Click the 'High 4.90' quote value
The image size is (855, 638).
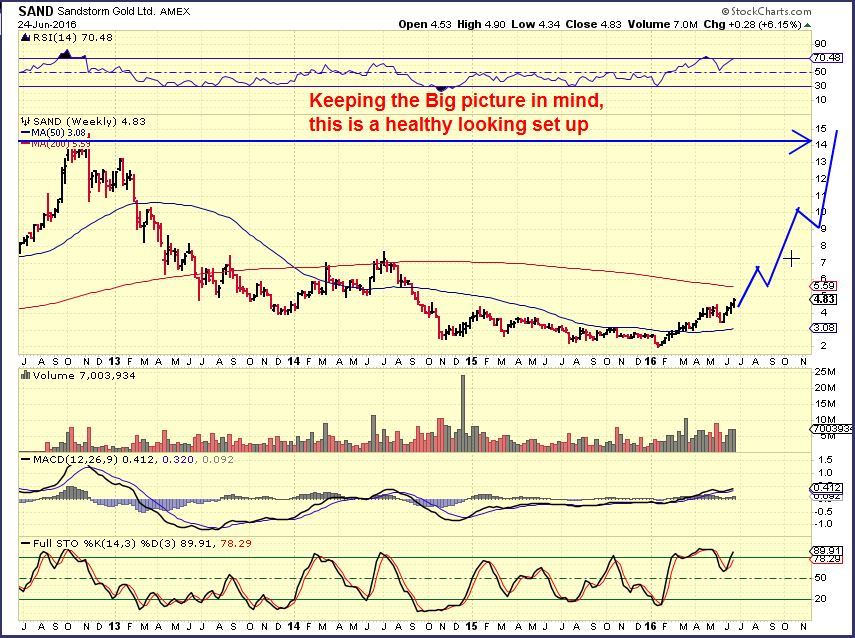click(481, 25)
